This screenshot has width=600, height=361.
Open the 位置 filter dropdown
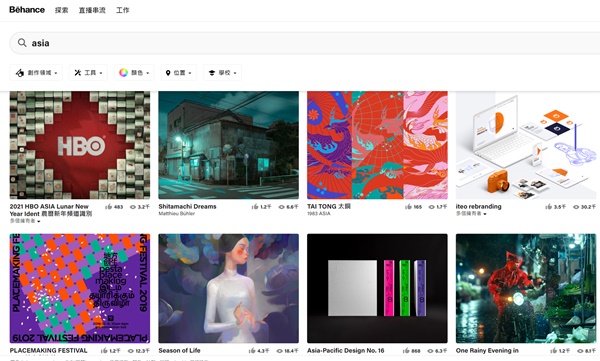pyautogui.click(x=179, y=73)
